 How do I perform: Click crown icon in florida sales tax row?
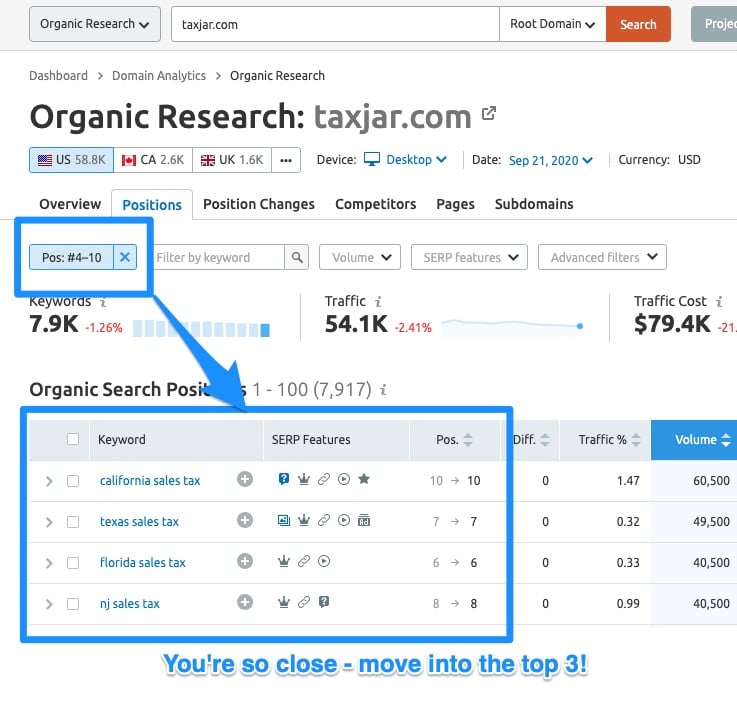(284, 561)
